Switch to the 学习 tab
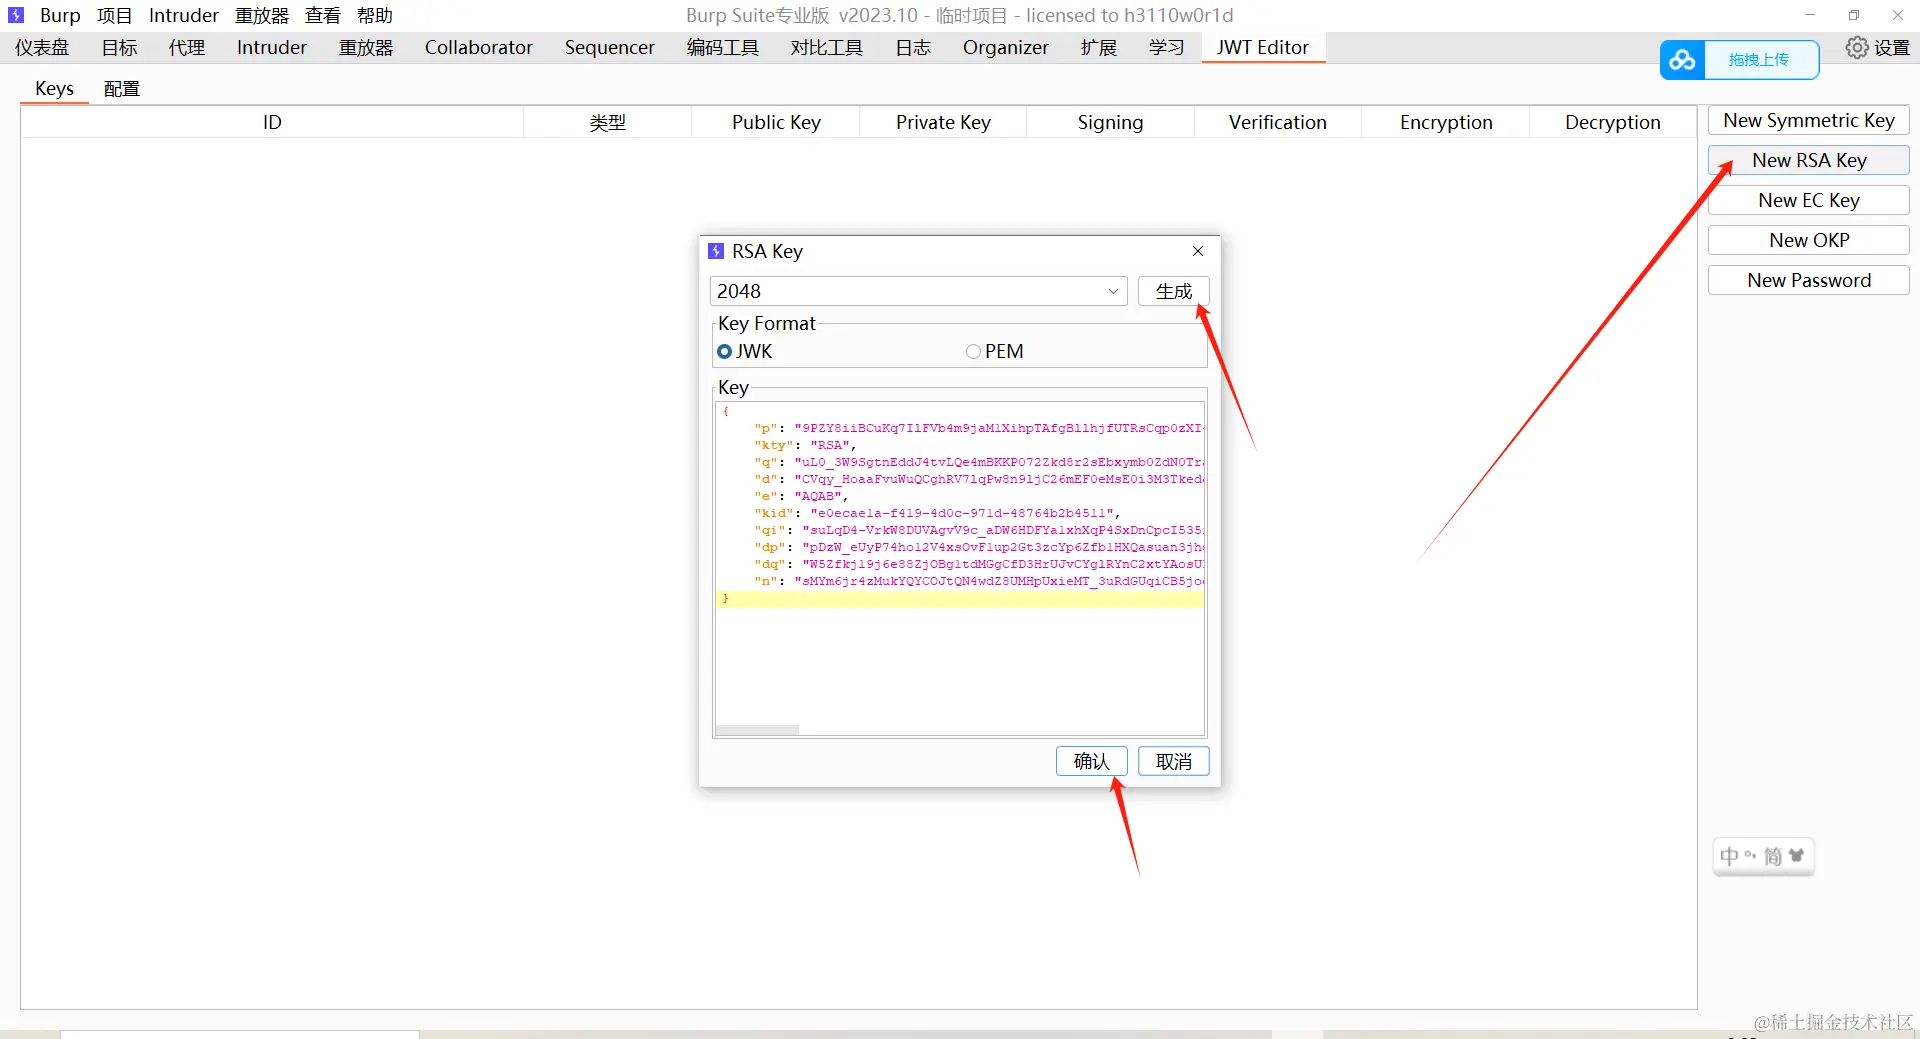This screenshot has width=1920, height=1039. 1167,47
